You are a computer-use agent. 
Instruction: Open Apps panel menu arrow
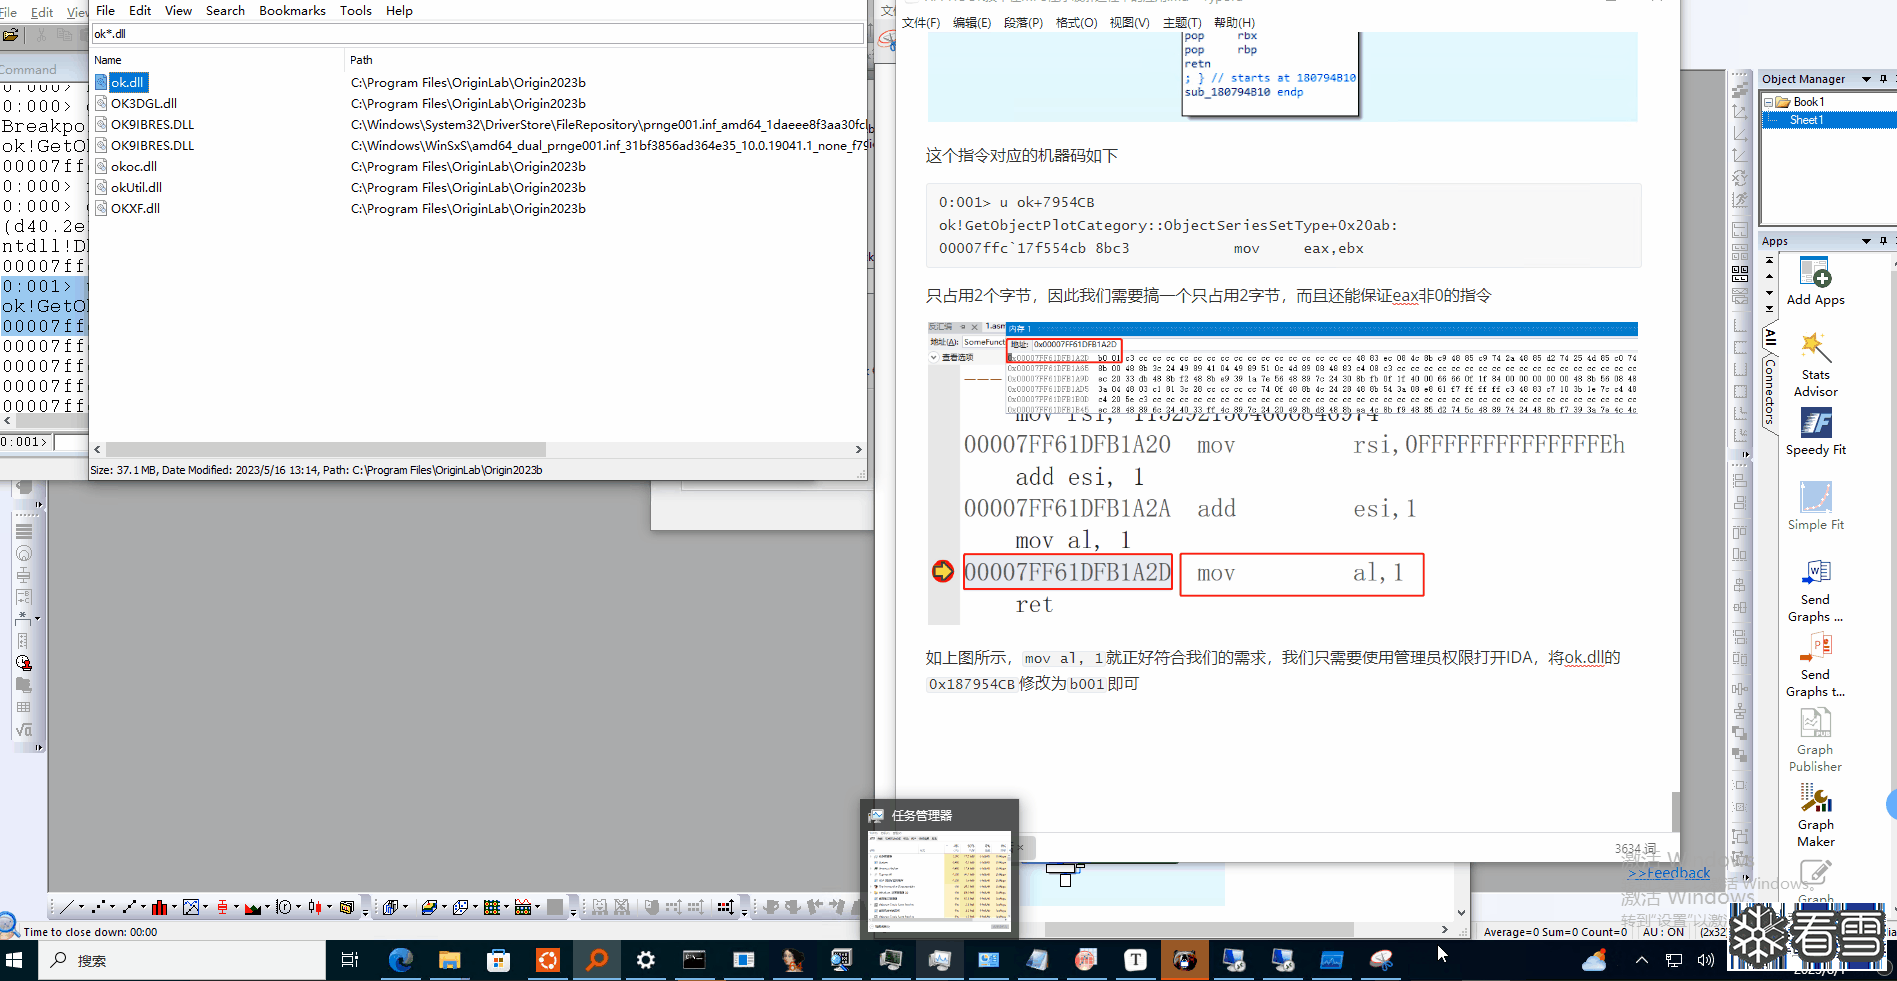pyautogui.click(x=1866, y=241)
